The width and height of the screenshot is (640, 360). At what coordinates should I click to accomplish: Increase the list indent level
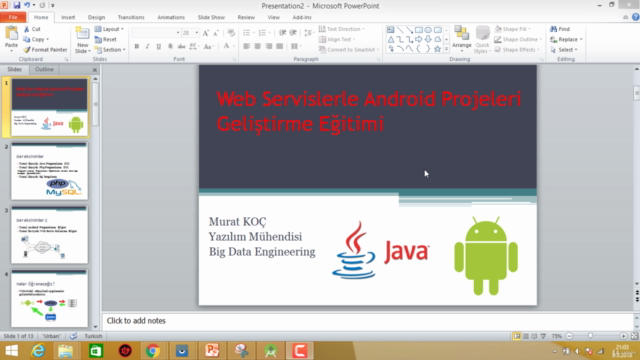293,33
